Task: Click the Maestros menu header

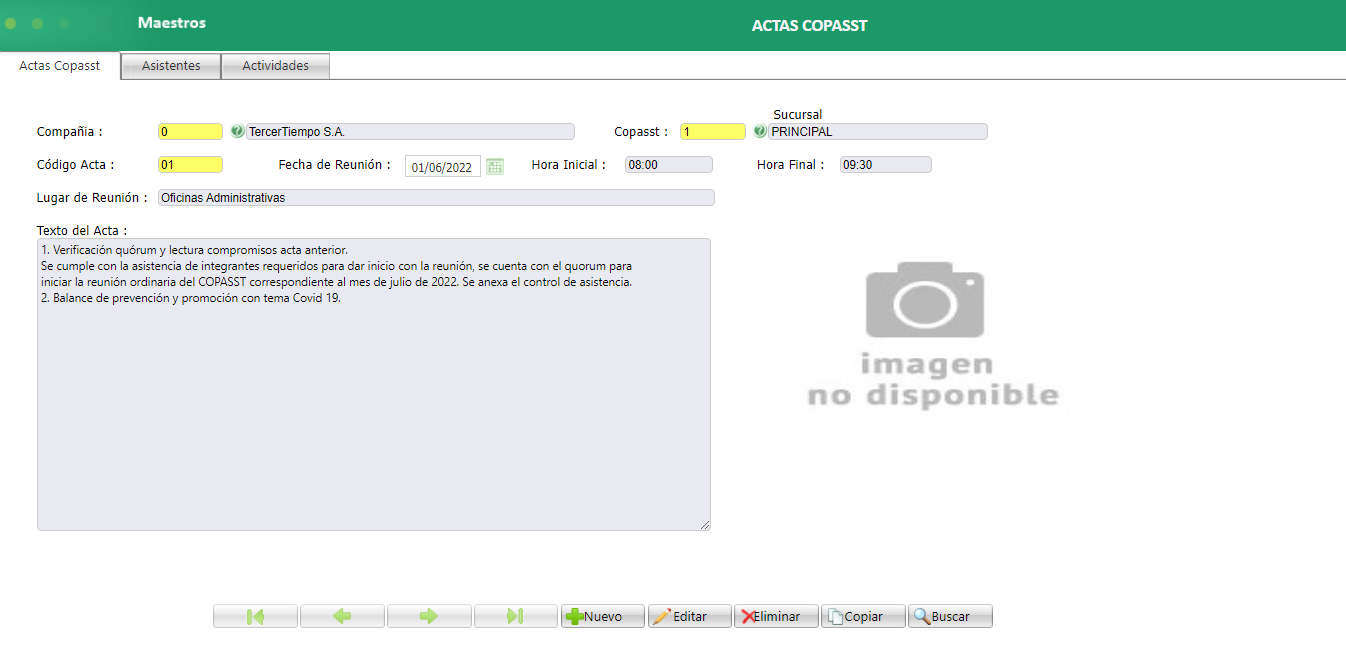Action: click(x=171, y=20)
